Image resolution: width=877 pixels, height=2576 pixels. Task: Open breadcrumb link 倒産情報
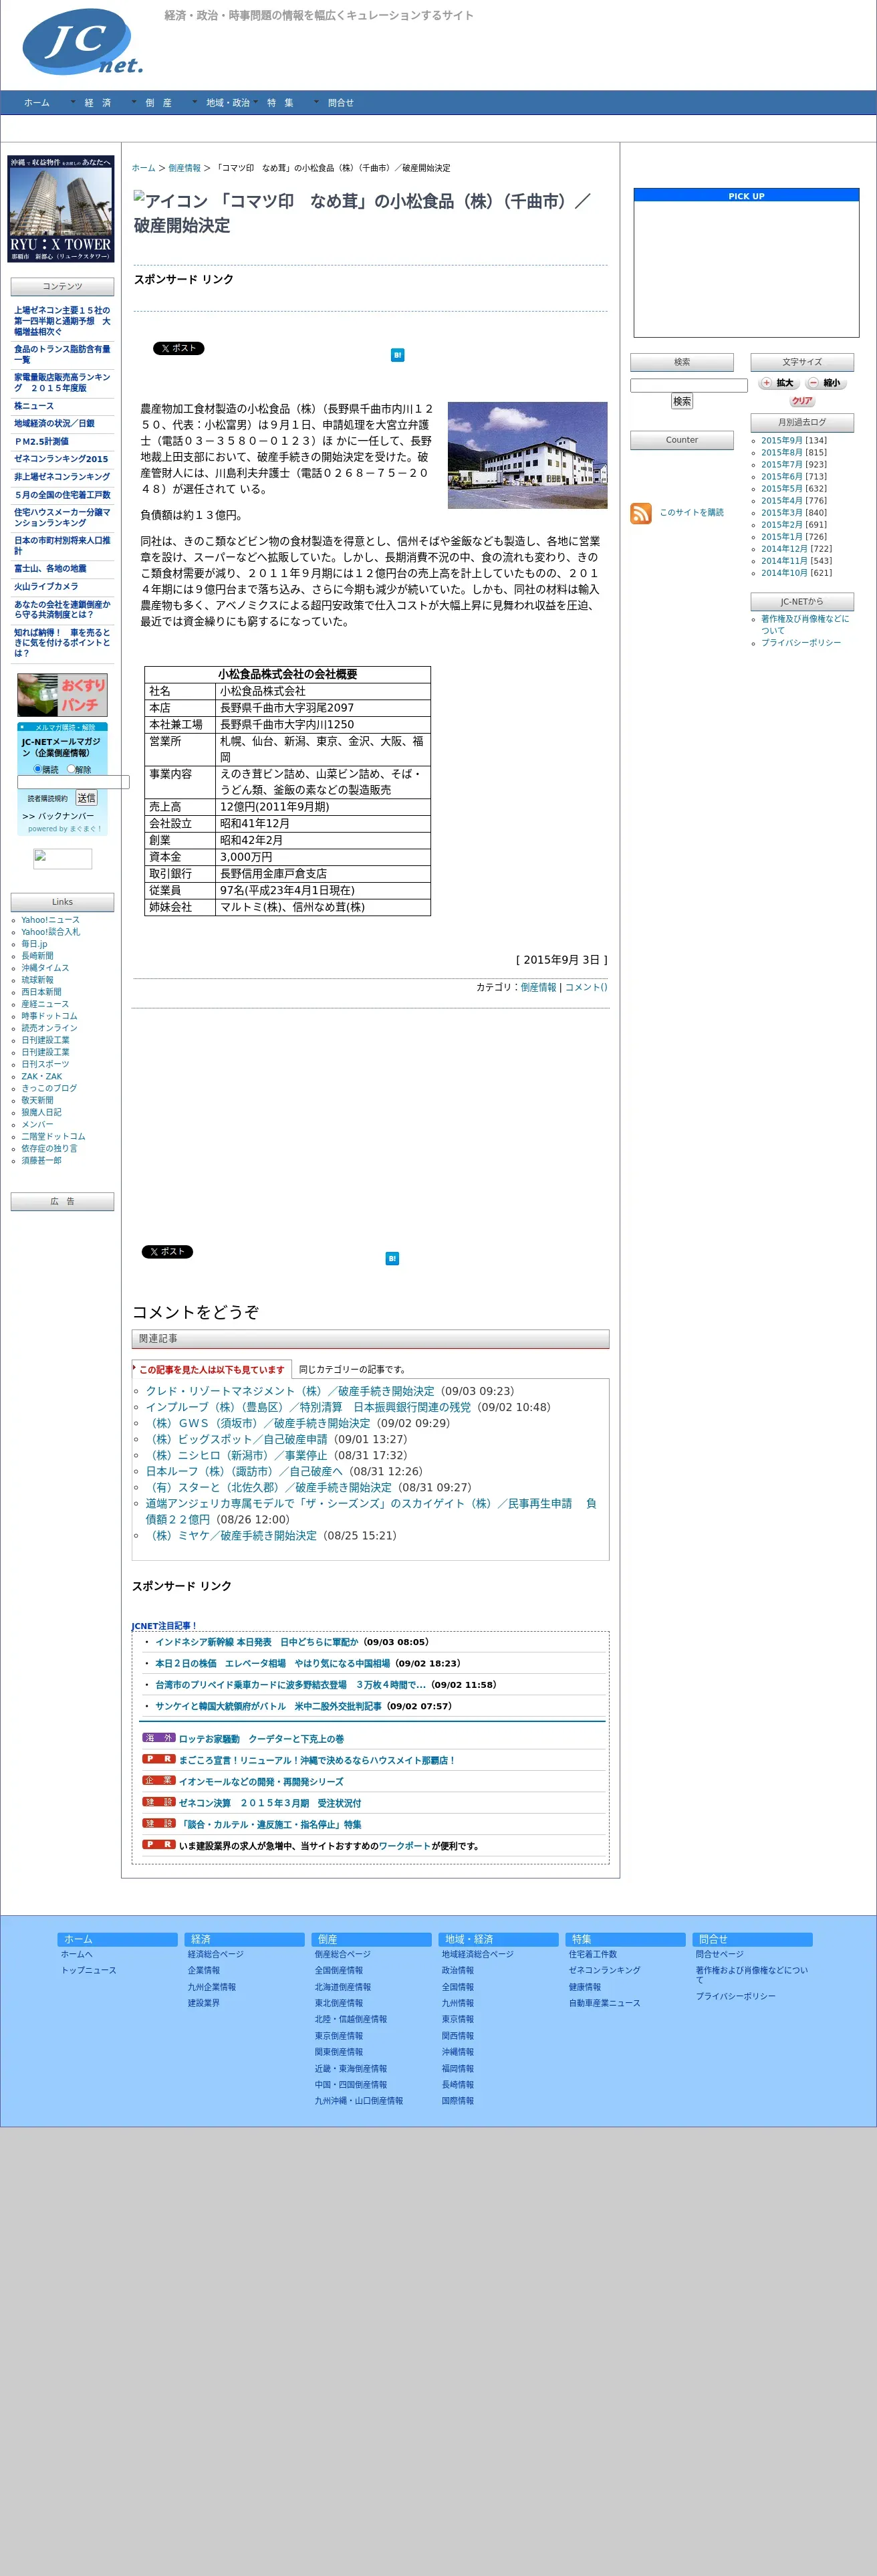184,168
